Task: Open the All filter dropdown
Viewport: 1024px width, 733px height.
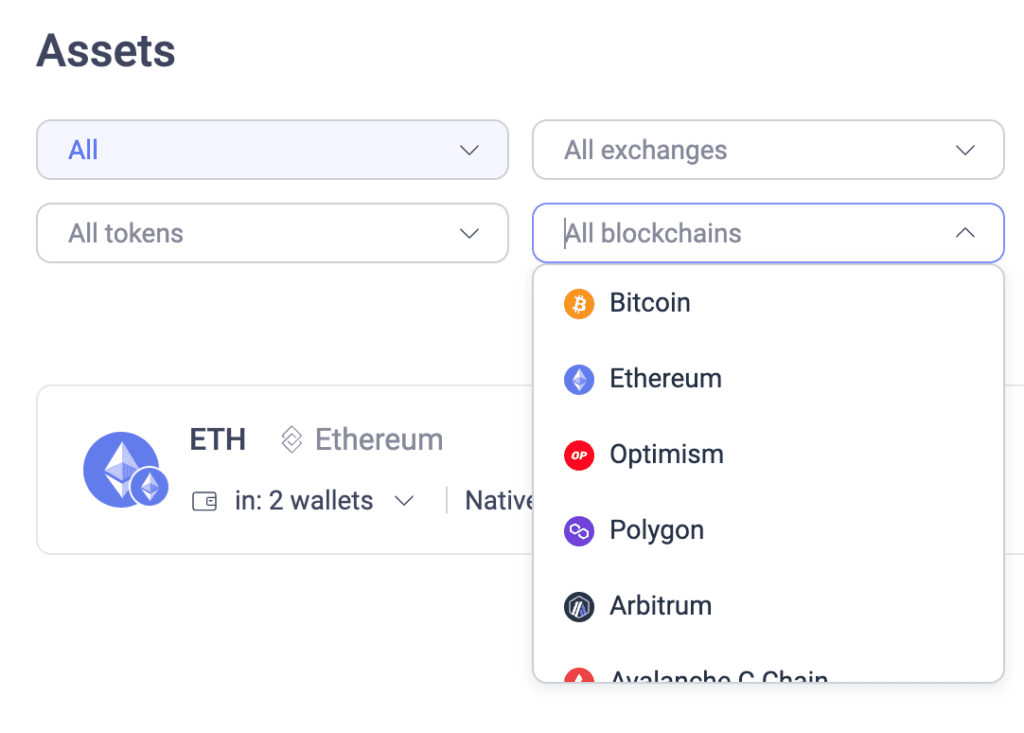Action: [272, 149]
